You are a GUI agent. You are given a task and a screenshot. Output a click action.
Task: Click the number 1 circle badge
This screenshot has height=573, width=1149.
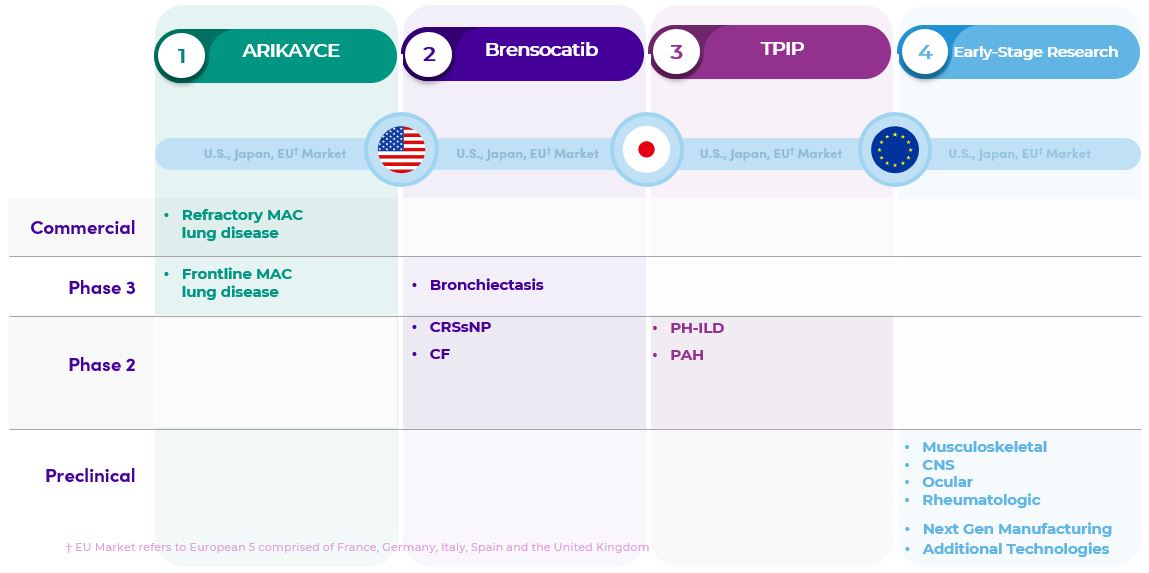(181, 56)
